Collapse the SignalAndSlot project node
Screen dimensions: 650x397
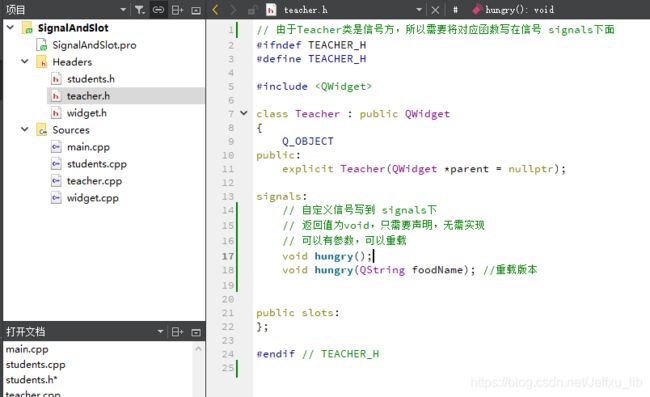(x=11, y=27)
